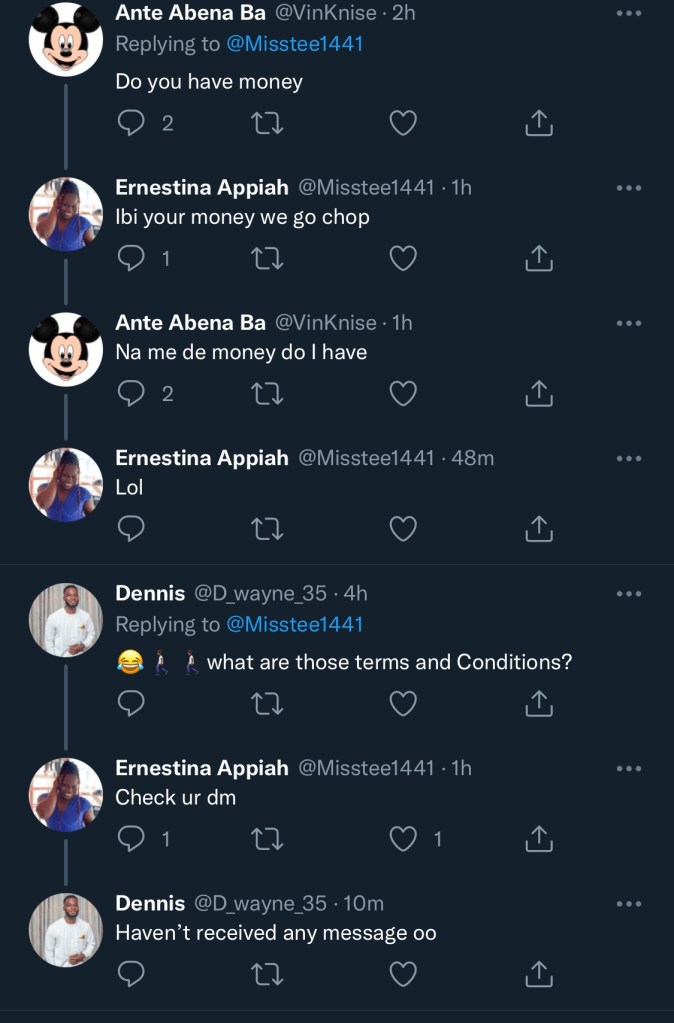
Task: Reply to Ernestina's 'Lol' tweet
Action: coord(132,528)
